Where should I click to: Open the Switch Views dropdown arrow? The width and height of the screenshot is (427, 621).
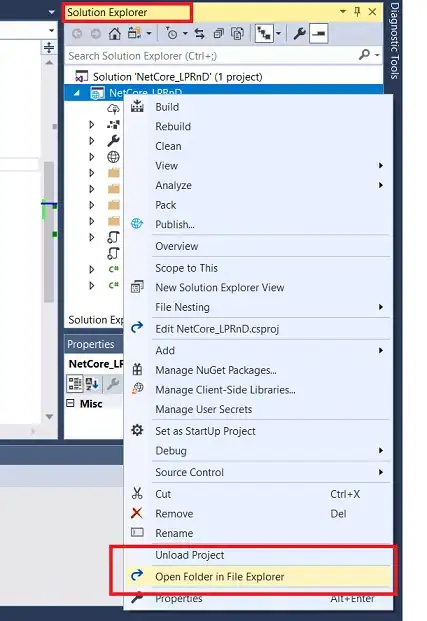click(149, 34)
